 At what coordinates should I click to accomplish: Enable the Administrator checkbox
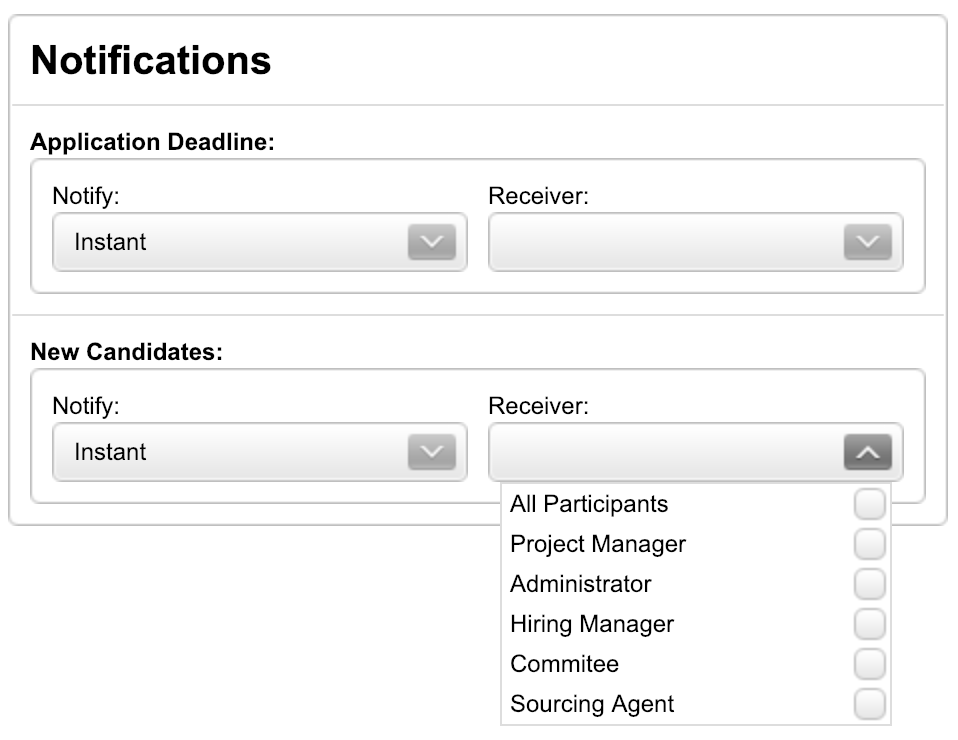point(870,584)
